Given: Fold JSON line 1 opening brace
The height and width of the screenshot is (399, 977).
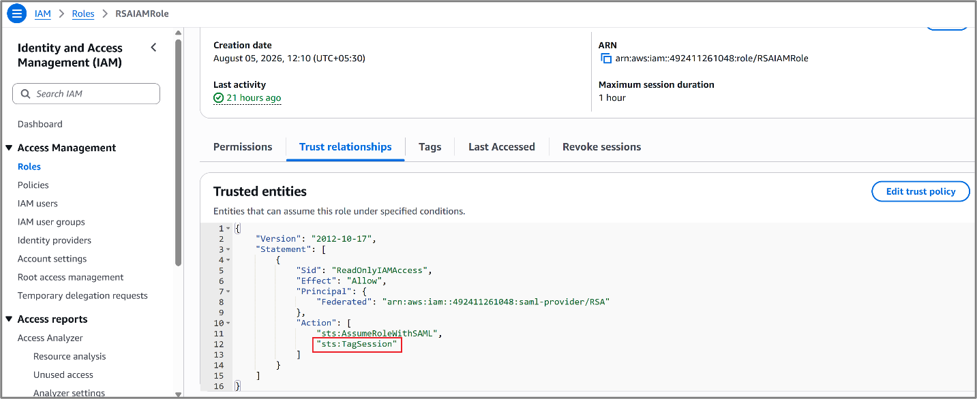Looking at the screenshot, I should pos(229,229).
